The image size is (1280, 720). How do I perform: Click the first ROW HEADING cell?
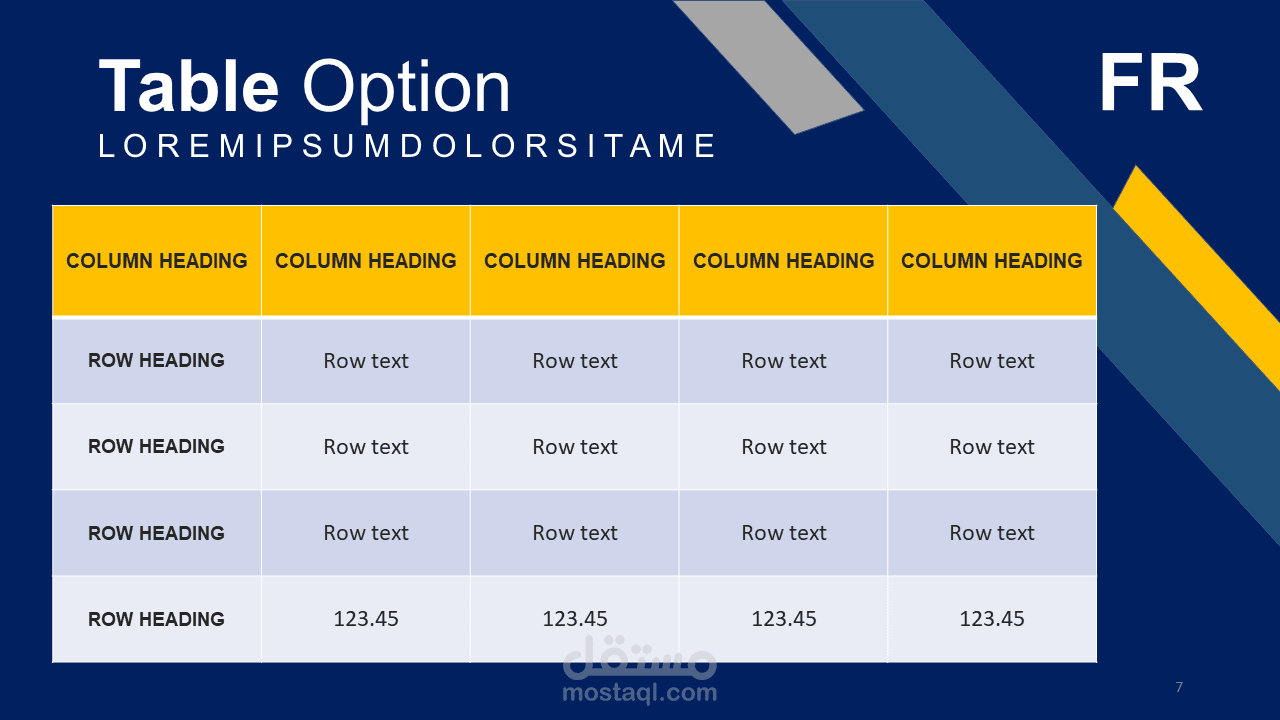click(x=157, y=361)
